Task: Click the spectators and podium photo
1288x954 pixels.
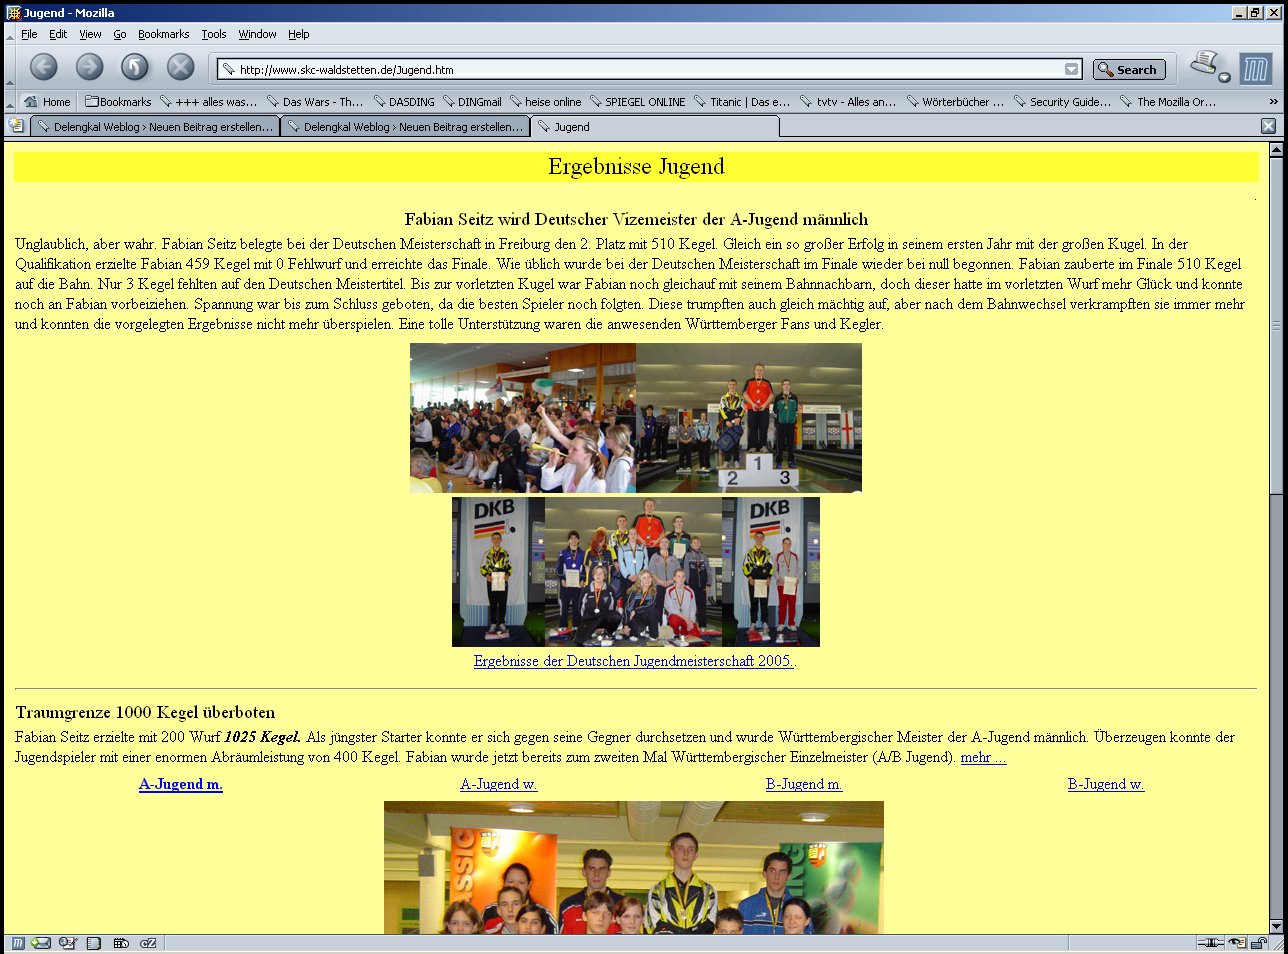Action: point(636,418)
